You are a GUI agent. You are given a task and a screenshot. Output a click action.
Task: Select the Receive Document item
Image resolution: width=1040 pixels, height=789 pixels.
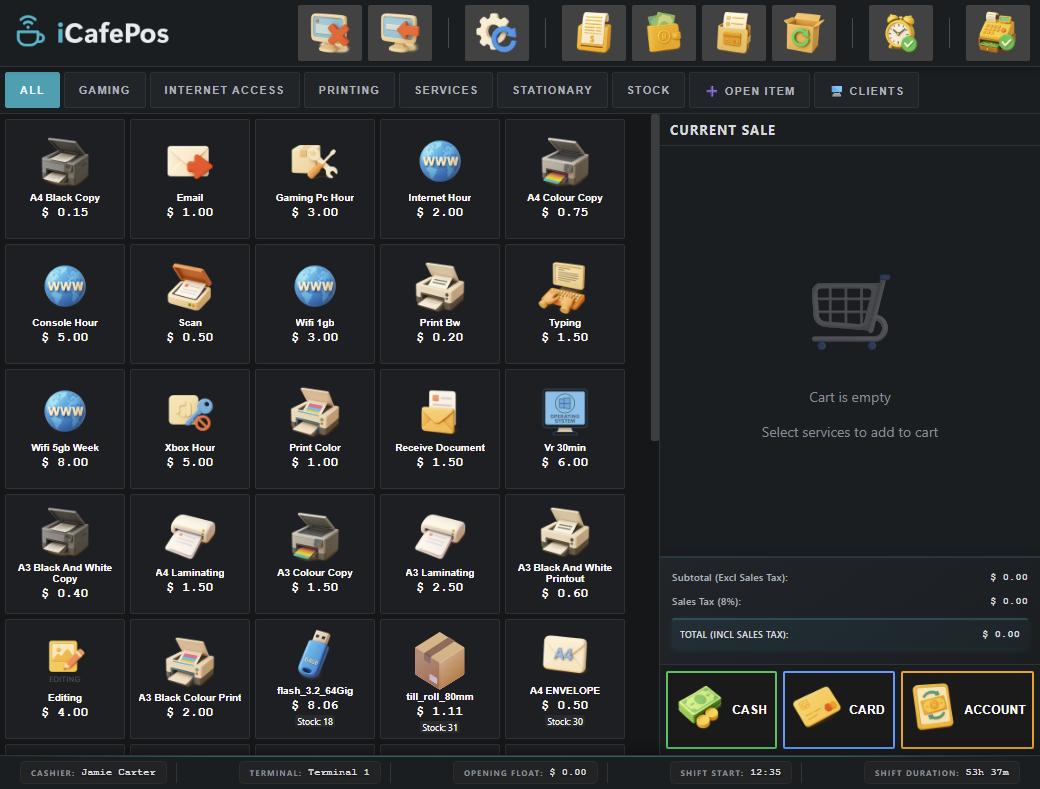(x=440, y=429)
